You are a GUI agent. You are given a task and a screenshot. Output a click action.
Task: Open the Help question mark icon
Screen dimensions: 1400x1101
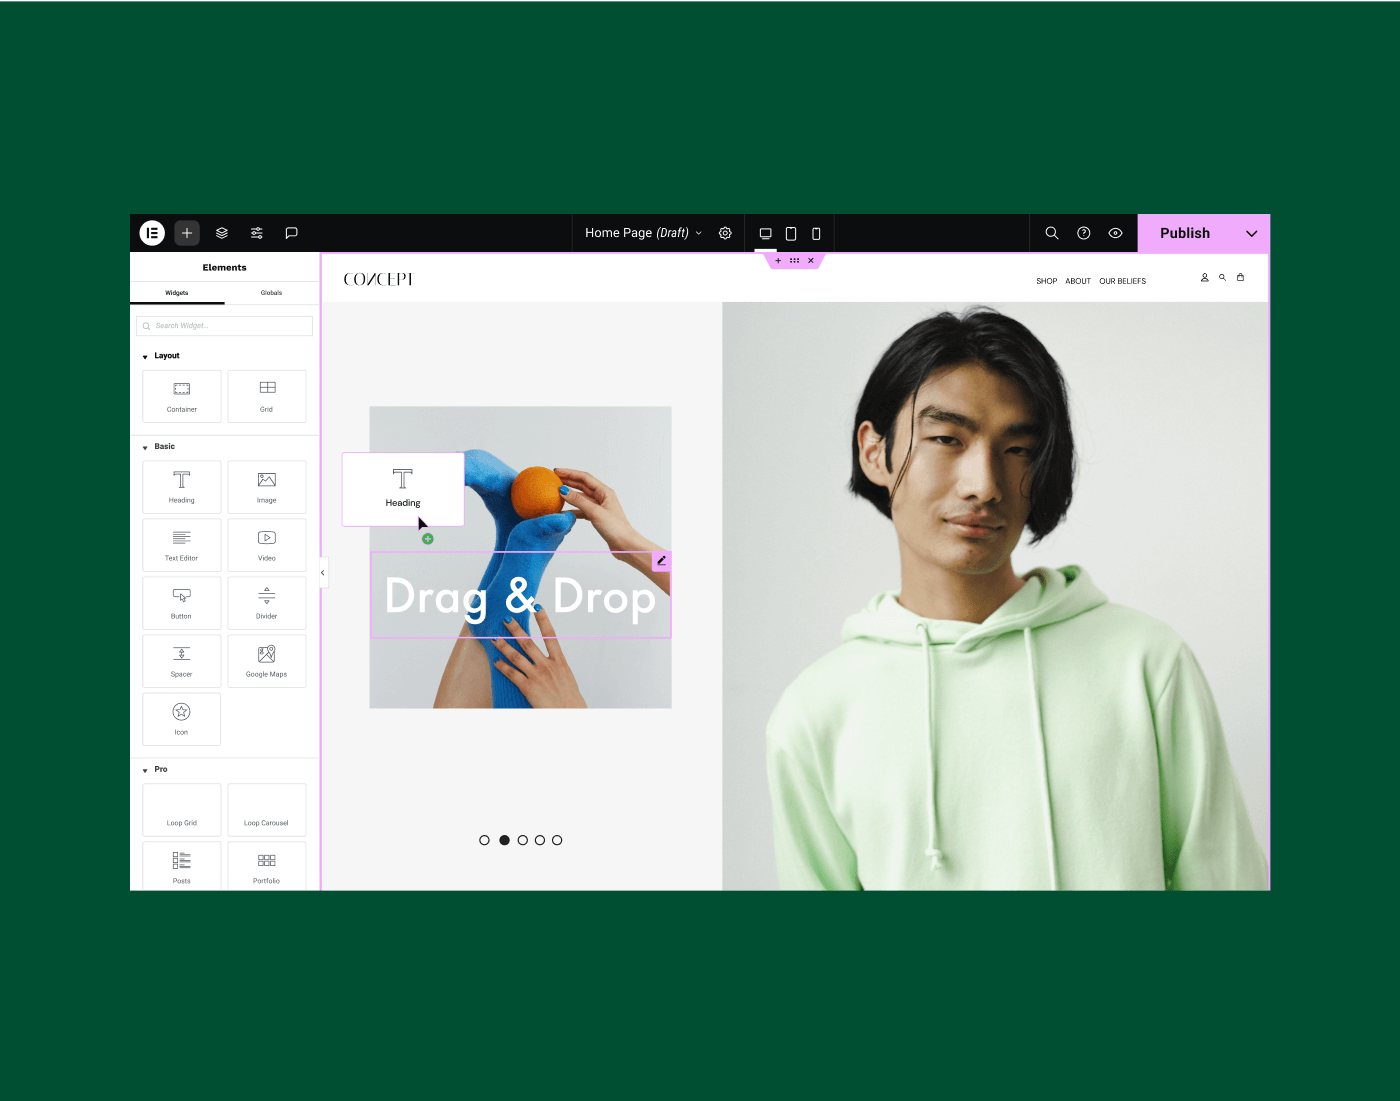pyautogui.click(x=1083, y=233)
